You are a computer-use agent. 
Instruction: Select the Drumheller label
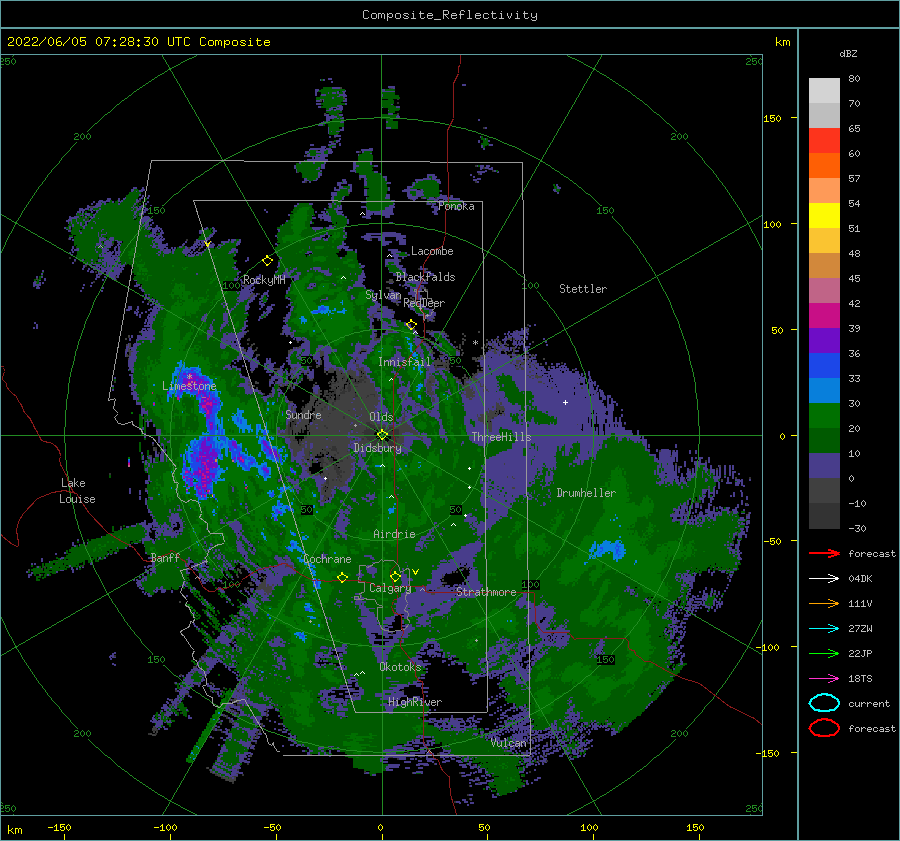pos(586,493)
